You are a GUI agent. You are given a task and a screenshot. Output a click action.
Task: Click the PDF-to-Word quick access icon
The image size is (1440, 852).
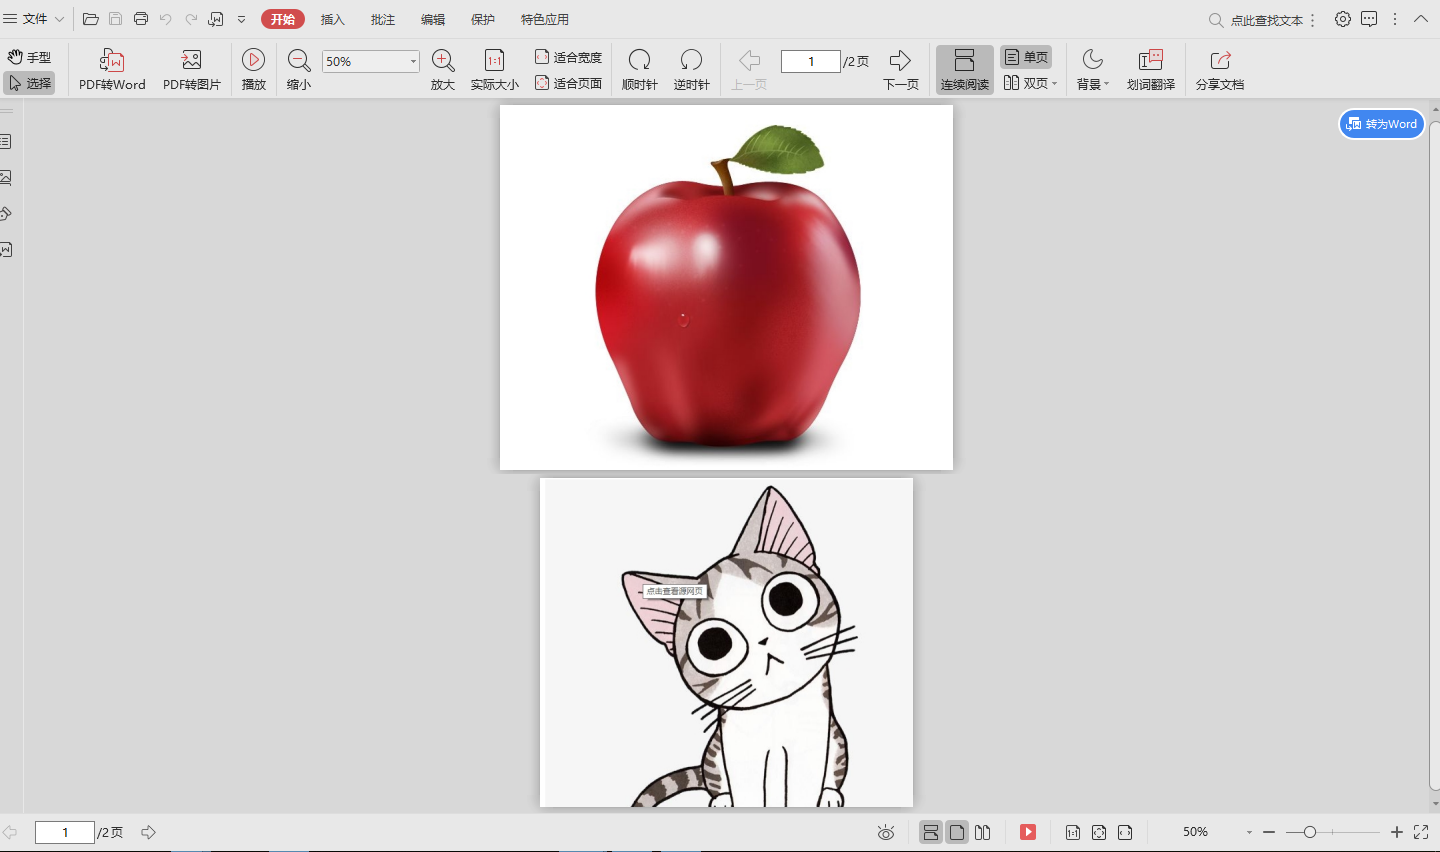(x=216, y=19)
